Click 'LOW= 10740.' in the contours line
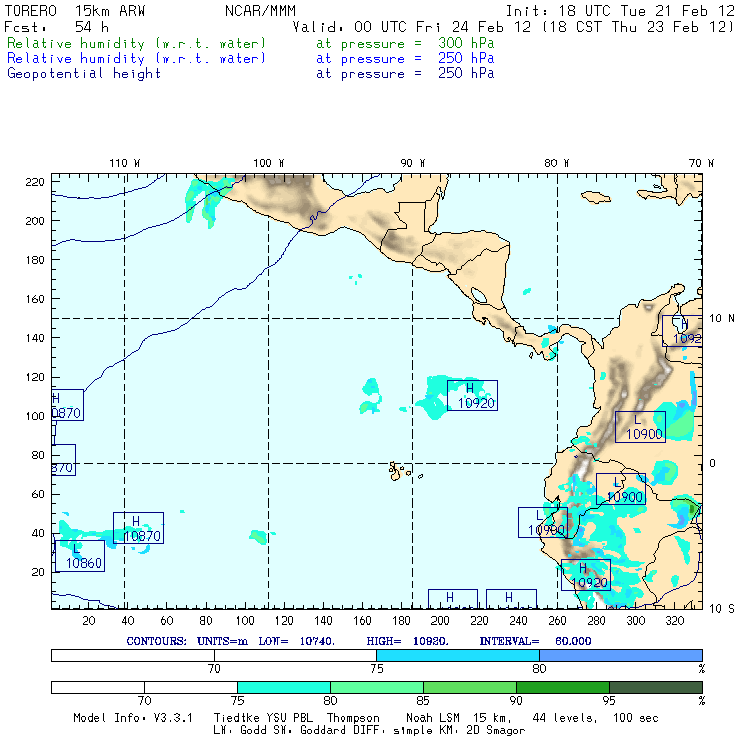 pyautogui.click(x=296, y=641)
